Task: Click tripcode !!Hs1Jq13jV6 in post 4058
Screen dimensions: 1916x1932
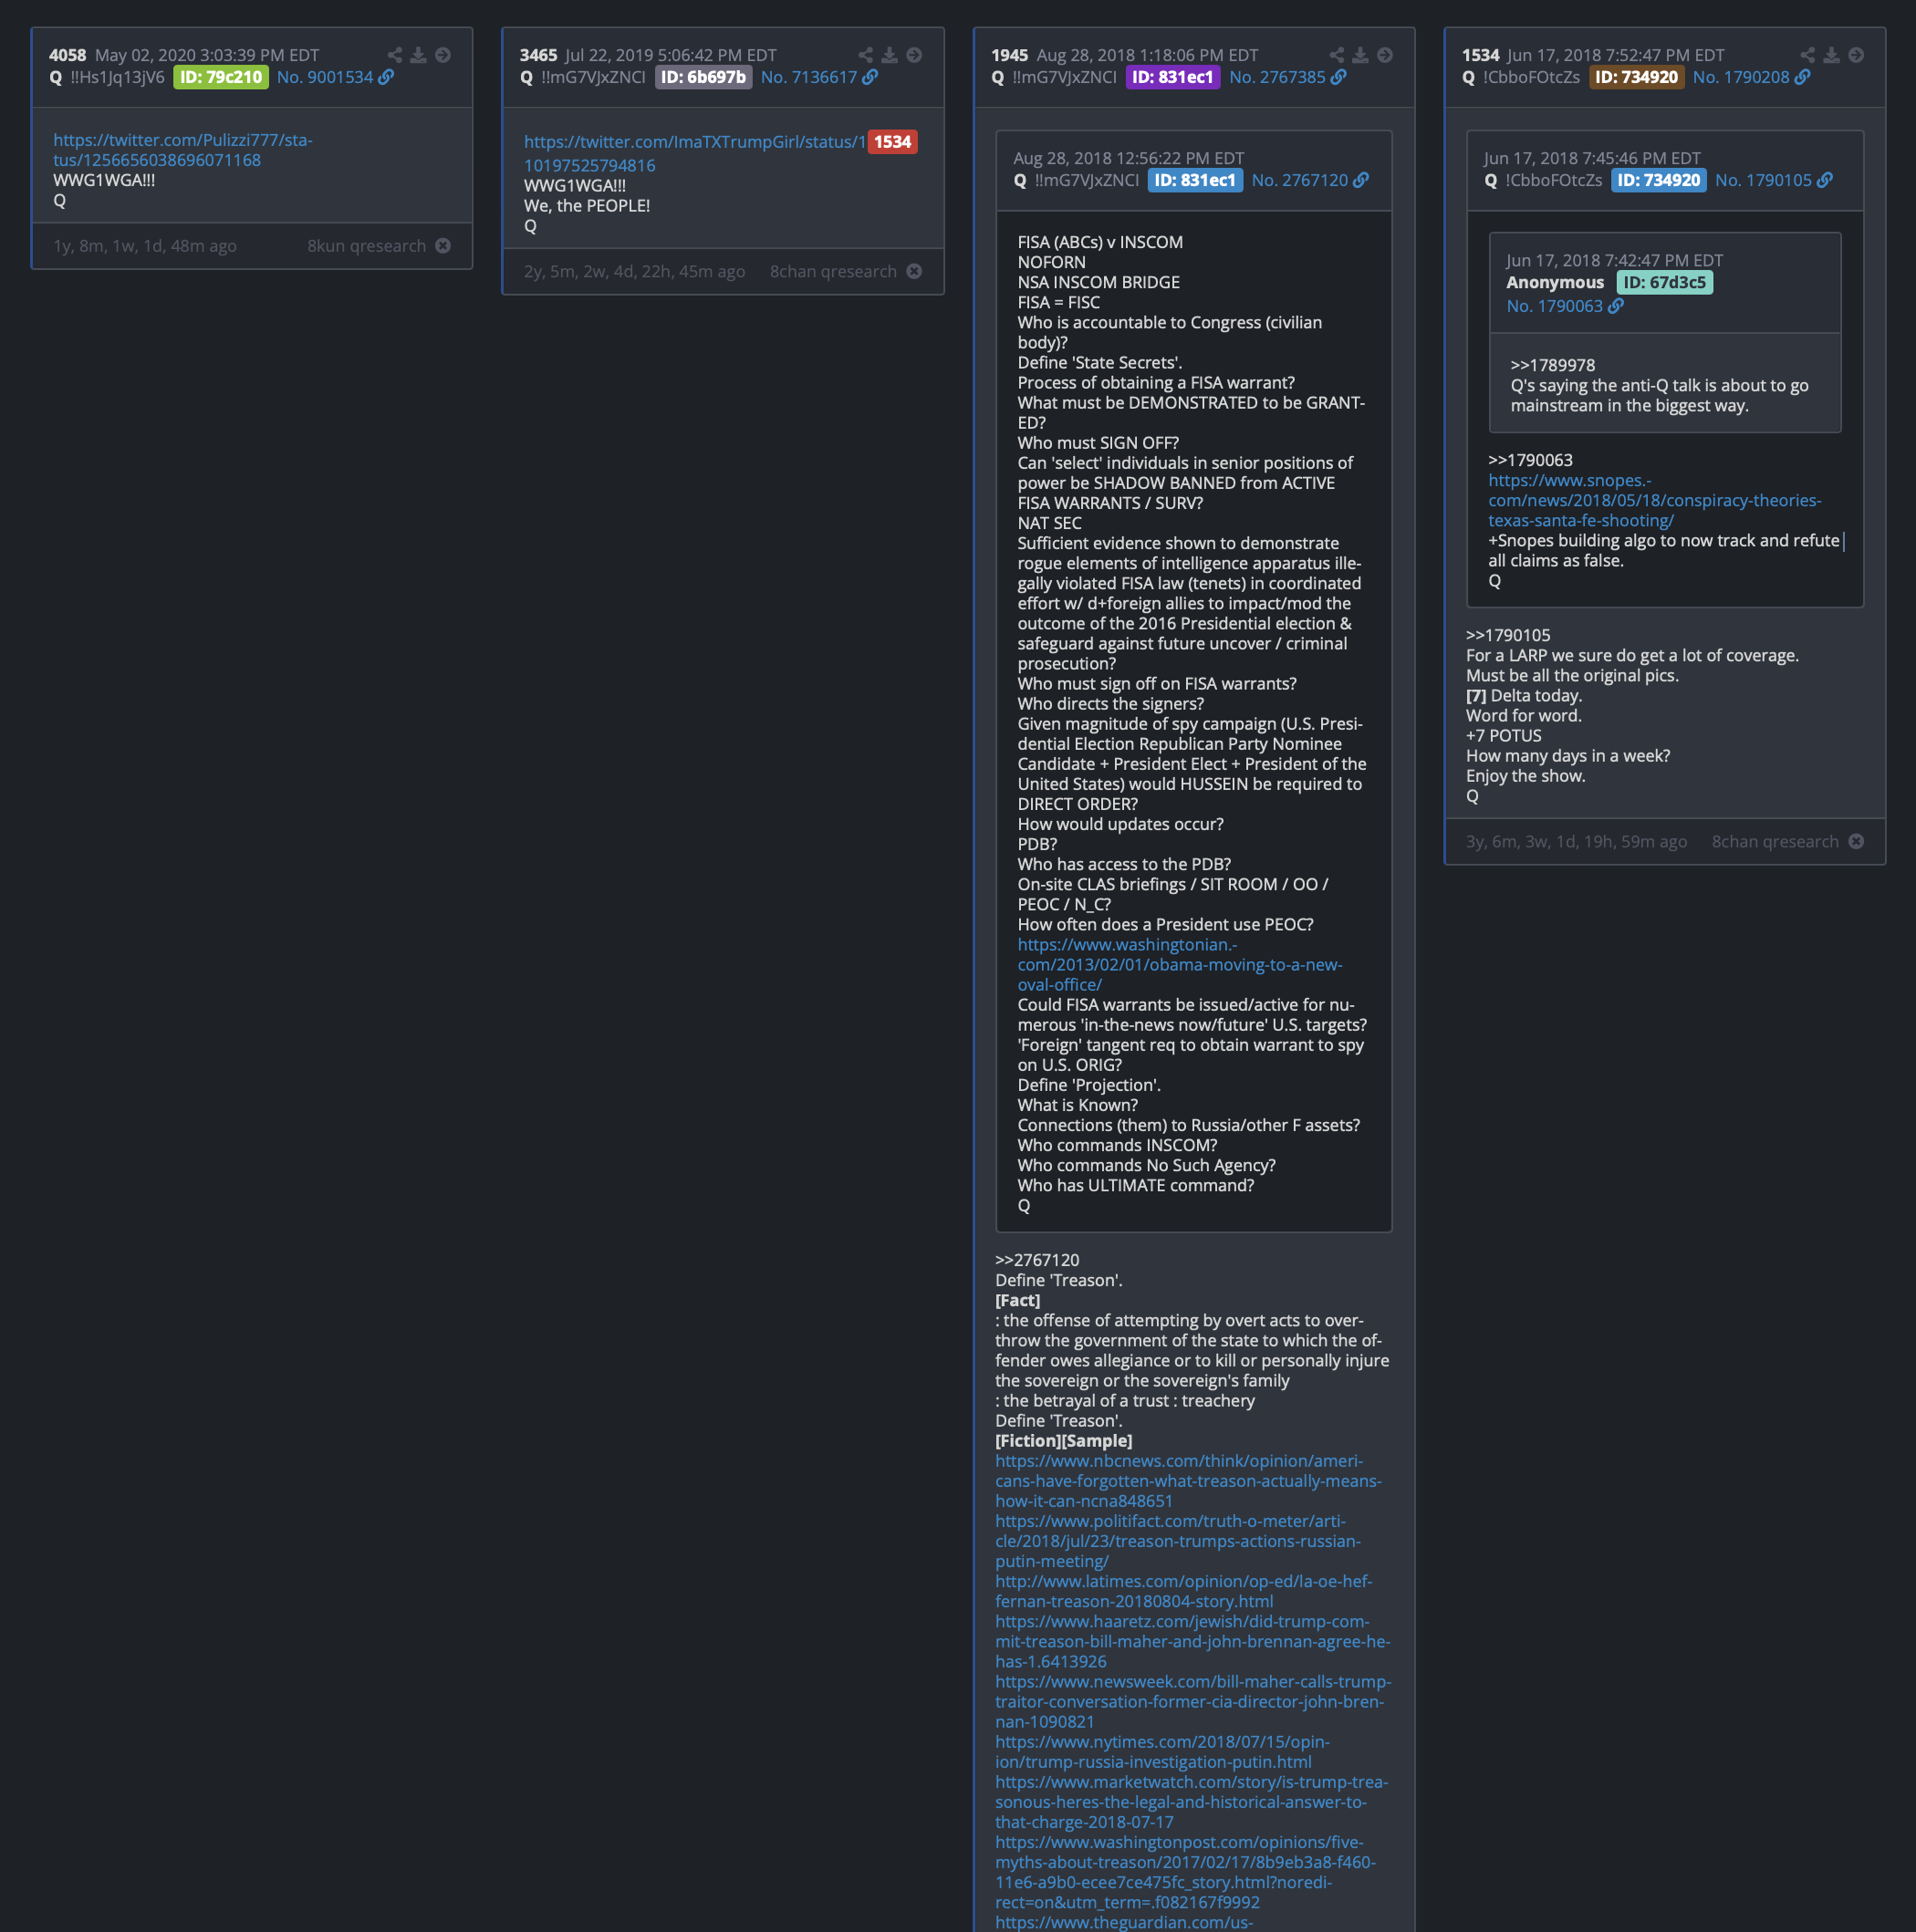Action: (117, 77)
